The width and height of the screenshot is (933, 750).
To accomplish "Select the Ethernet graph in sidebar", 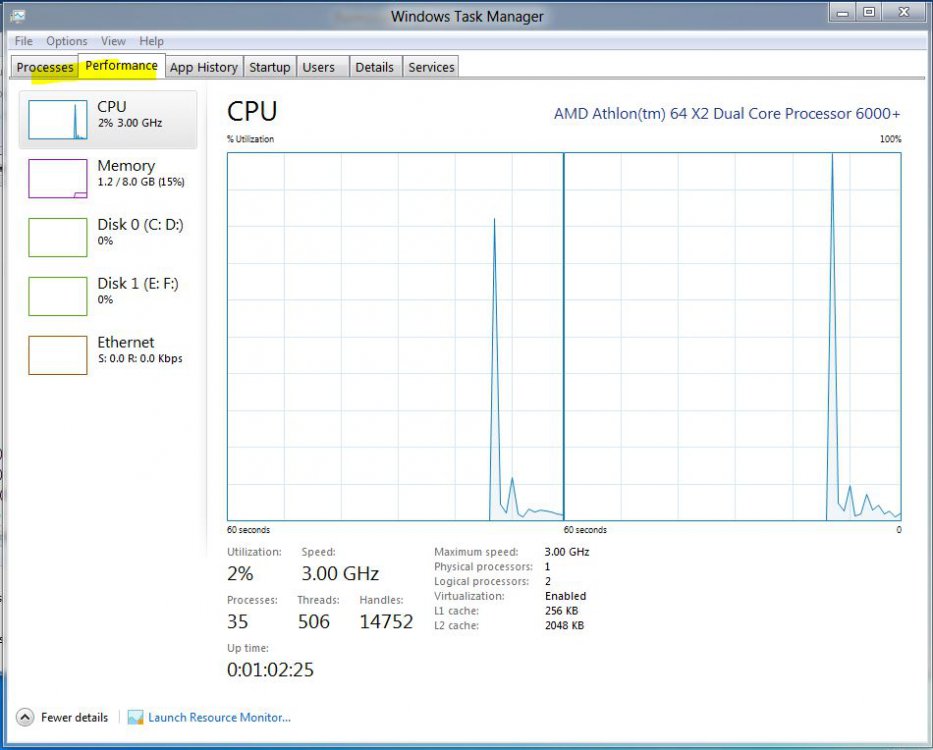I will tap(58, 355).
